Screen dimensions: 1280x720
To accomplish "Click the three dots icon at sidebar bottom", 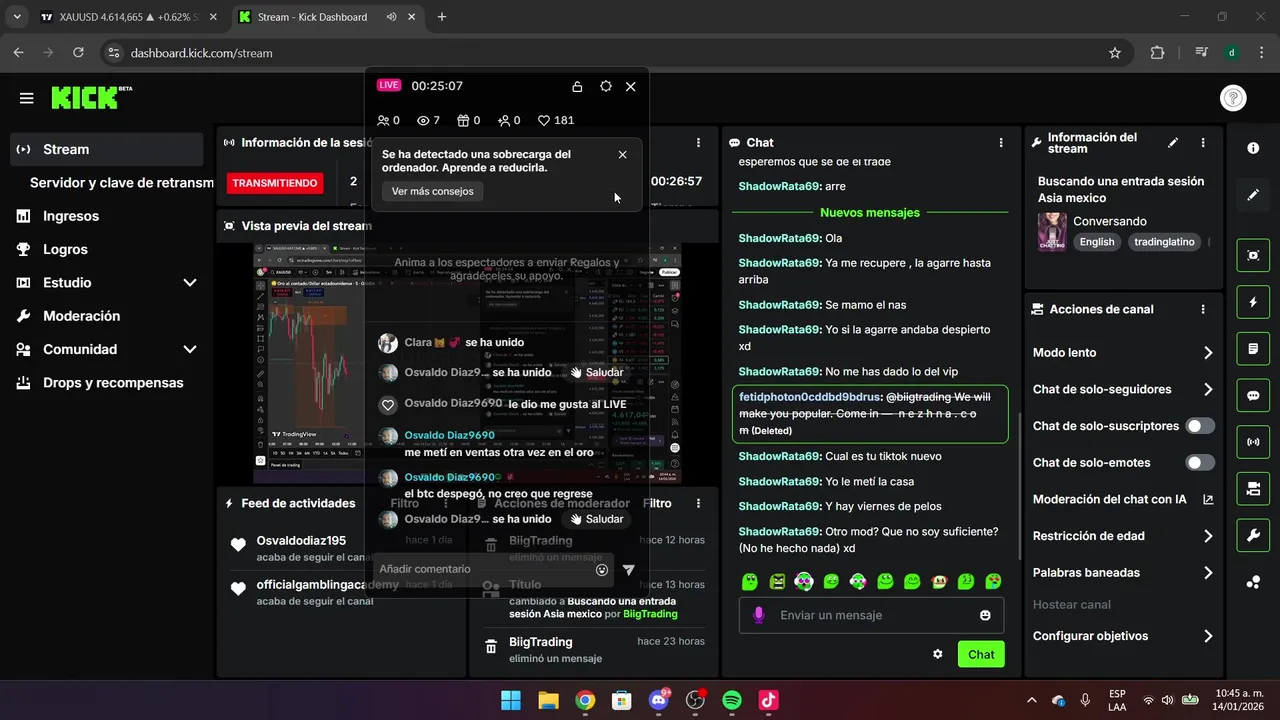I will [1253, 582].
